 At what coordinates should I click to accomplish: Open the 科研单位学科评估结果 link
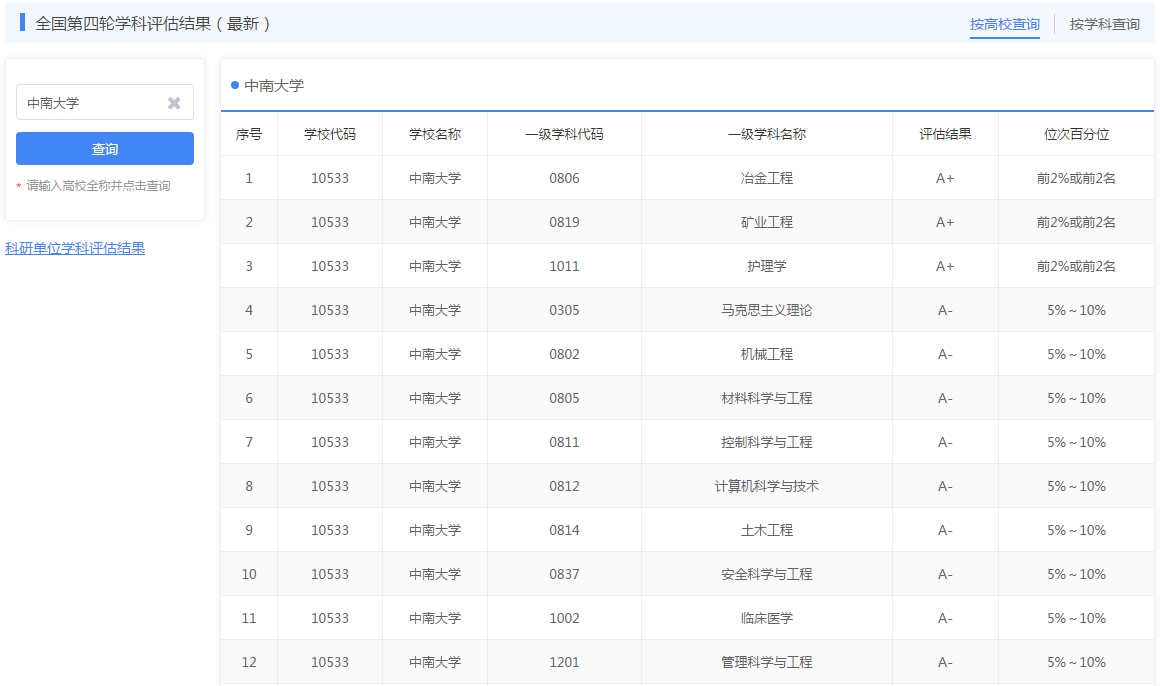[x=76, y=248]
